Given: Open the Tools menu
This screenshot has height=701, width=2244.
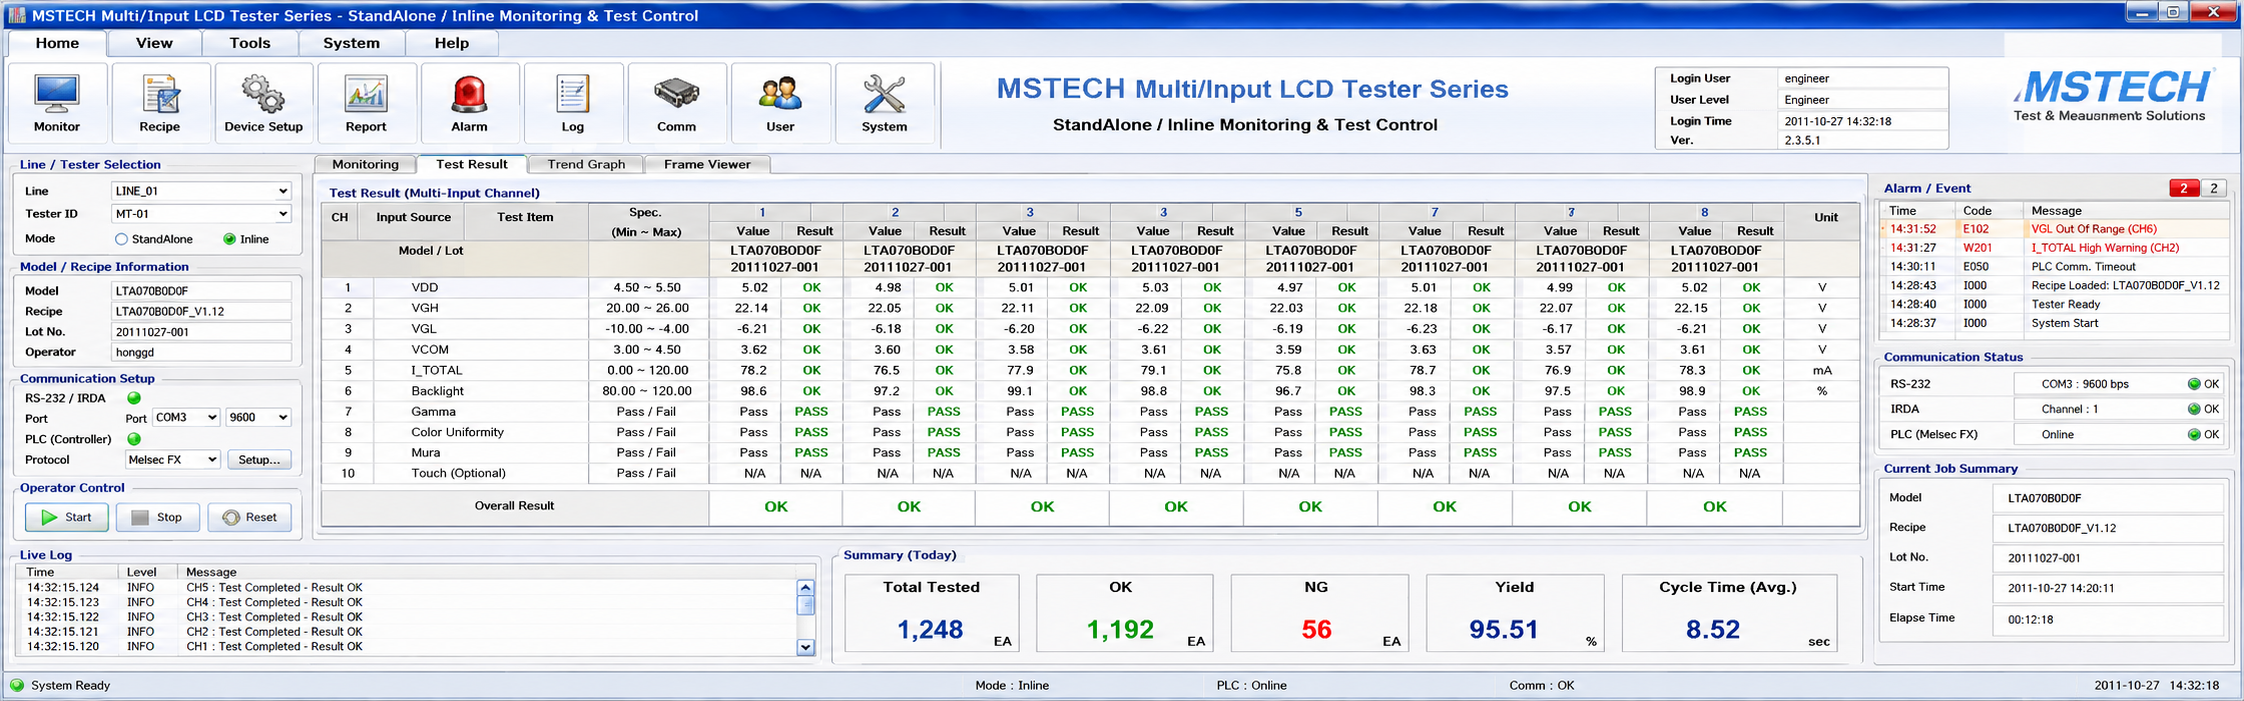Looking at the screenshot, I should tap(250, 43).
